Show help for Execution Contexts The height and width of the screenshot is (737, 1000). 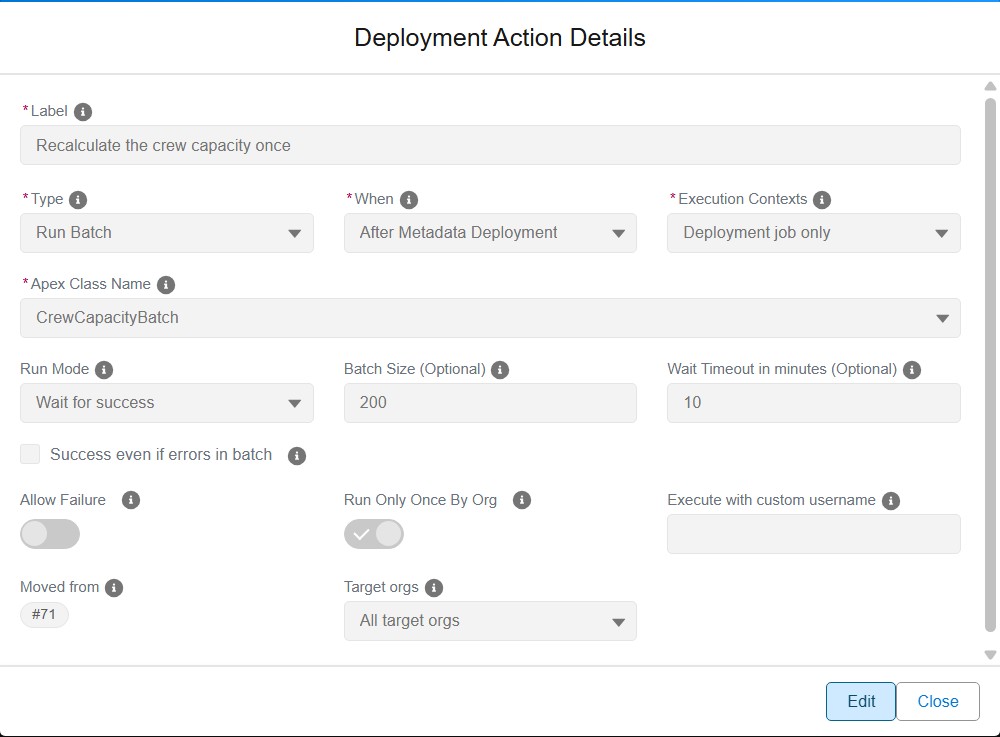pyautogui.click(x=822, y=200)
